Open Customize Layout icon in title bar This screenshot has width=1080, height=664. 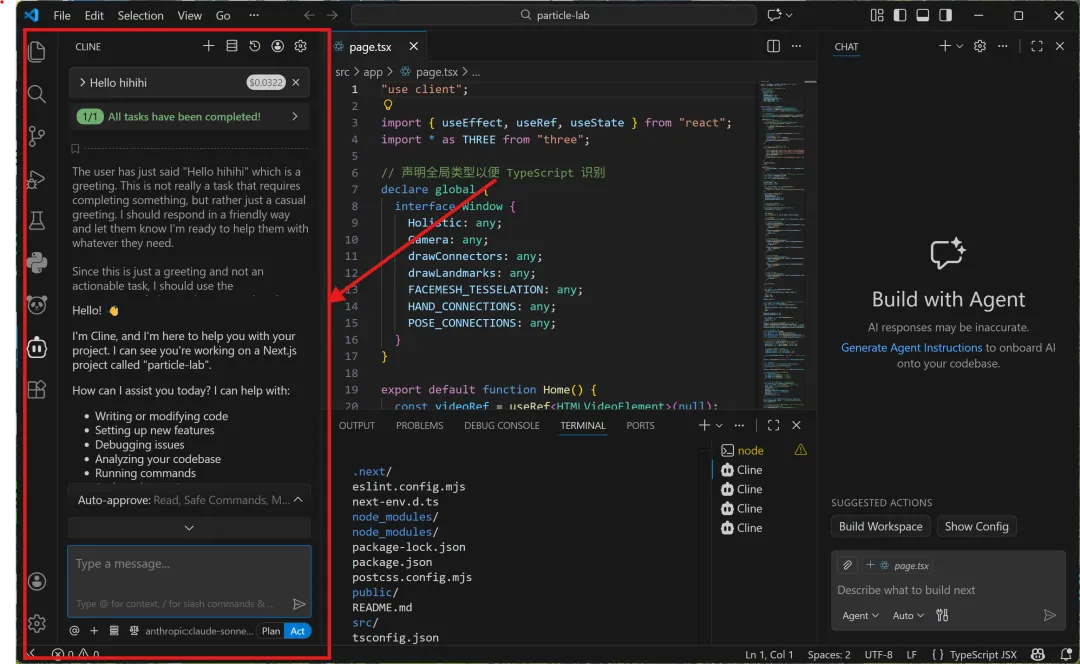click(877, 15)
